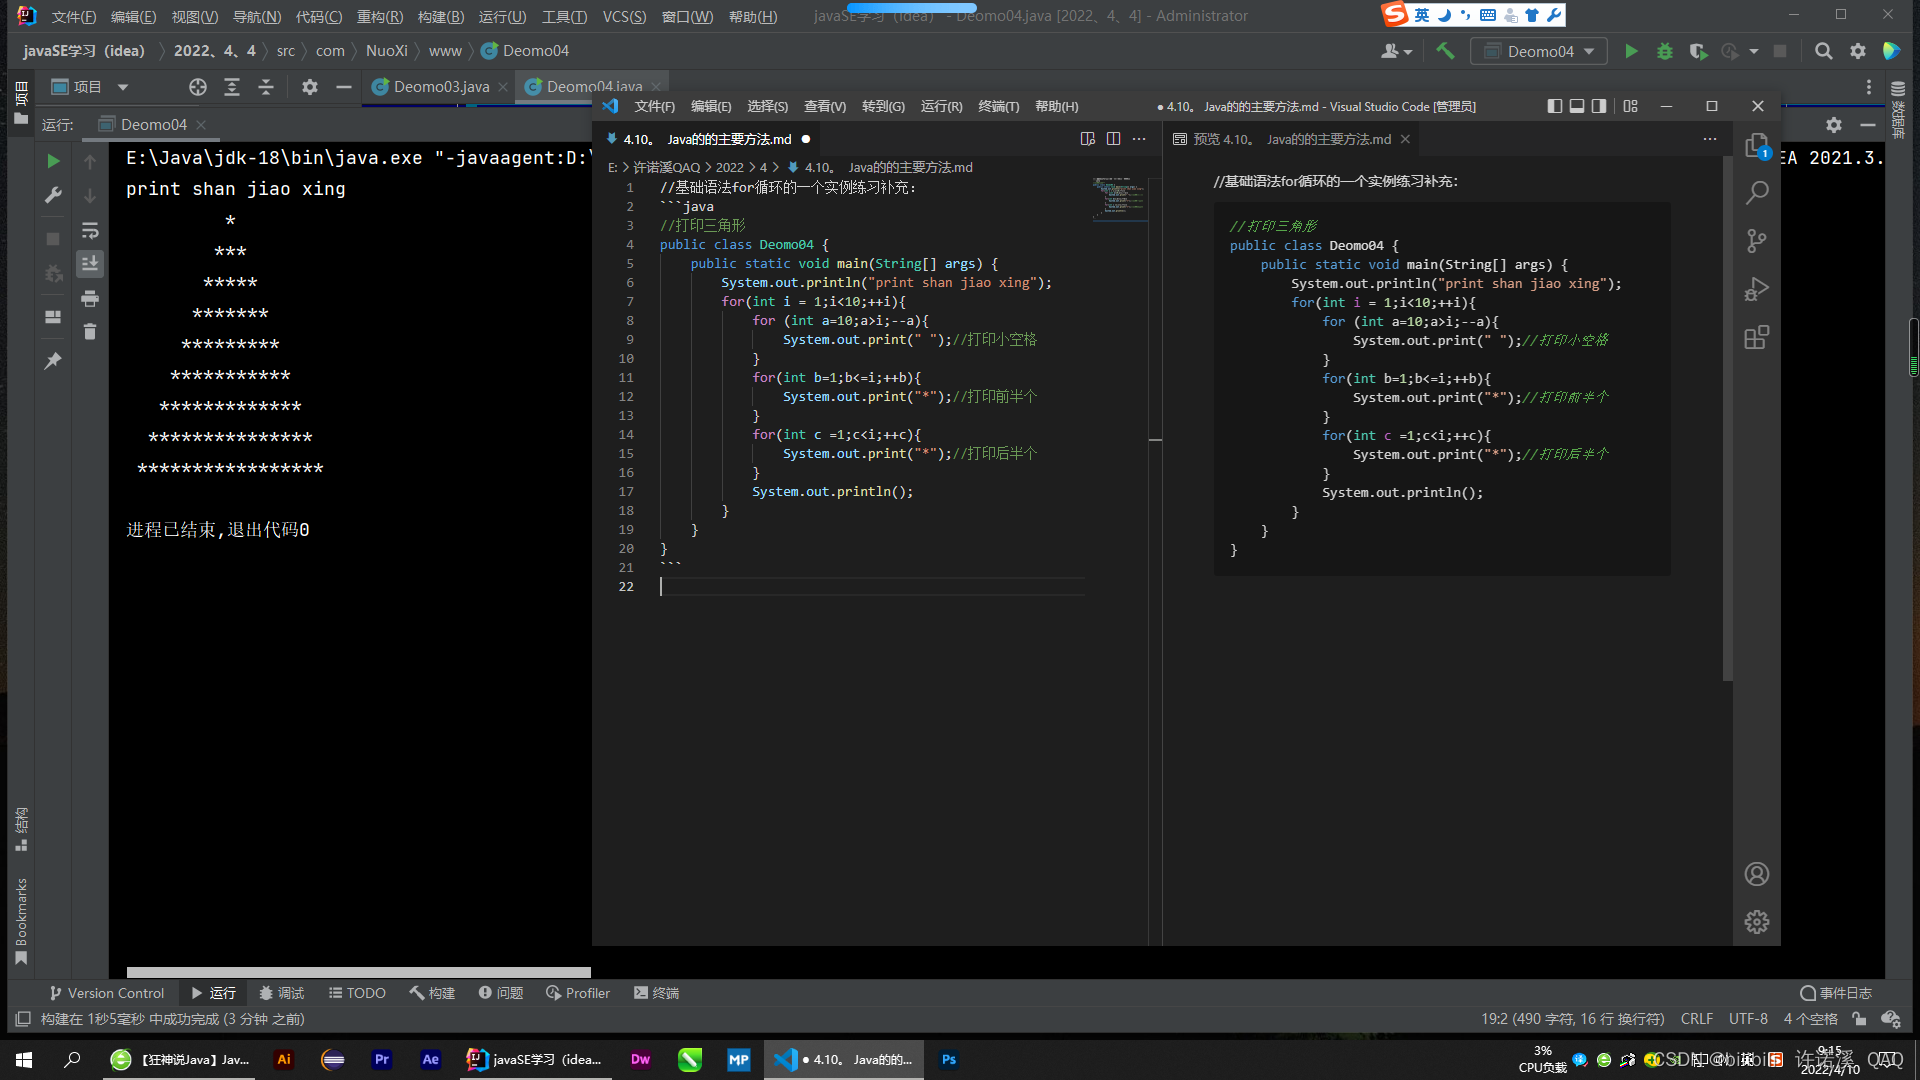Click the build hammer icon in IntelliJ
The image size is (1920, 1080).
[1445, 51]
